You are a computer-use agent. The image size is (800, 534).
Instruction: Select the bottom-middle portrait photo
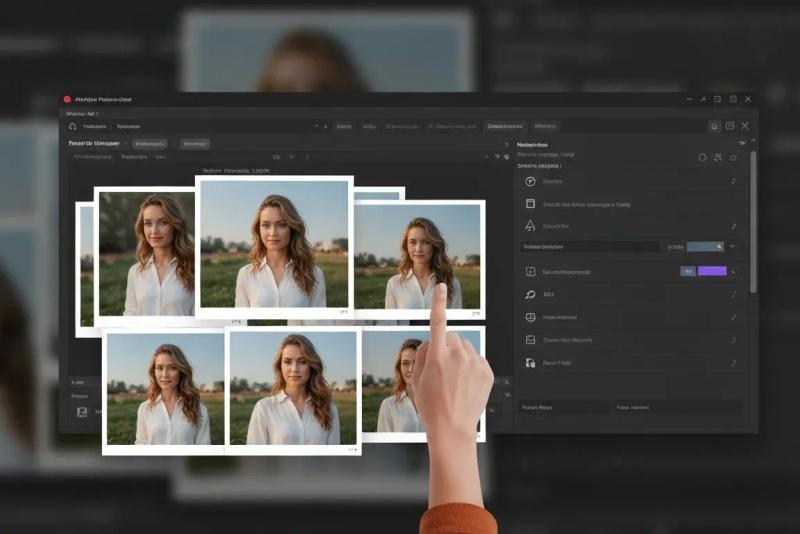293,389
